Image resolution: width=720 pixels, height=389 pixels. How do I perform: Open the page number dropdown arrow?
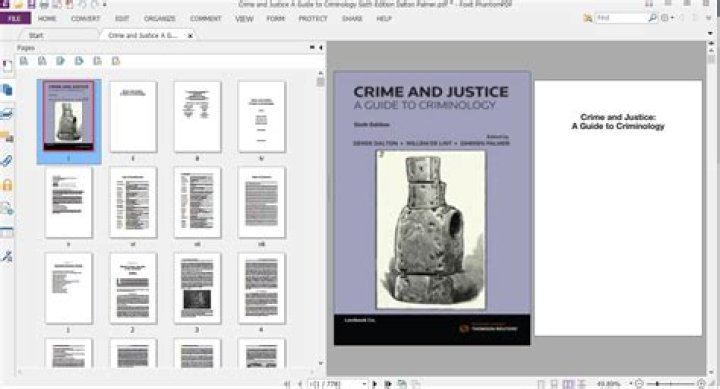[365, 384]
